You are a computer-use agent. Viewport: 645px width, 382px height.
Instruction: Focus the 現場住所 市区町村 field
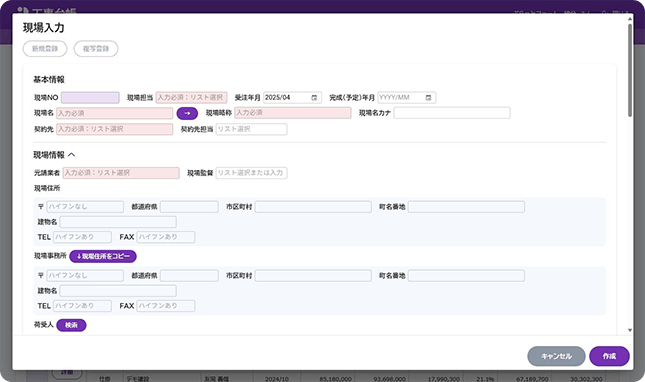[x=313, y=206]
